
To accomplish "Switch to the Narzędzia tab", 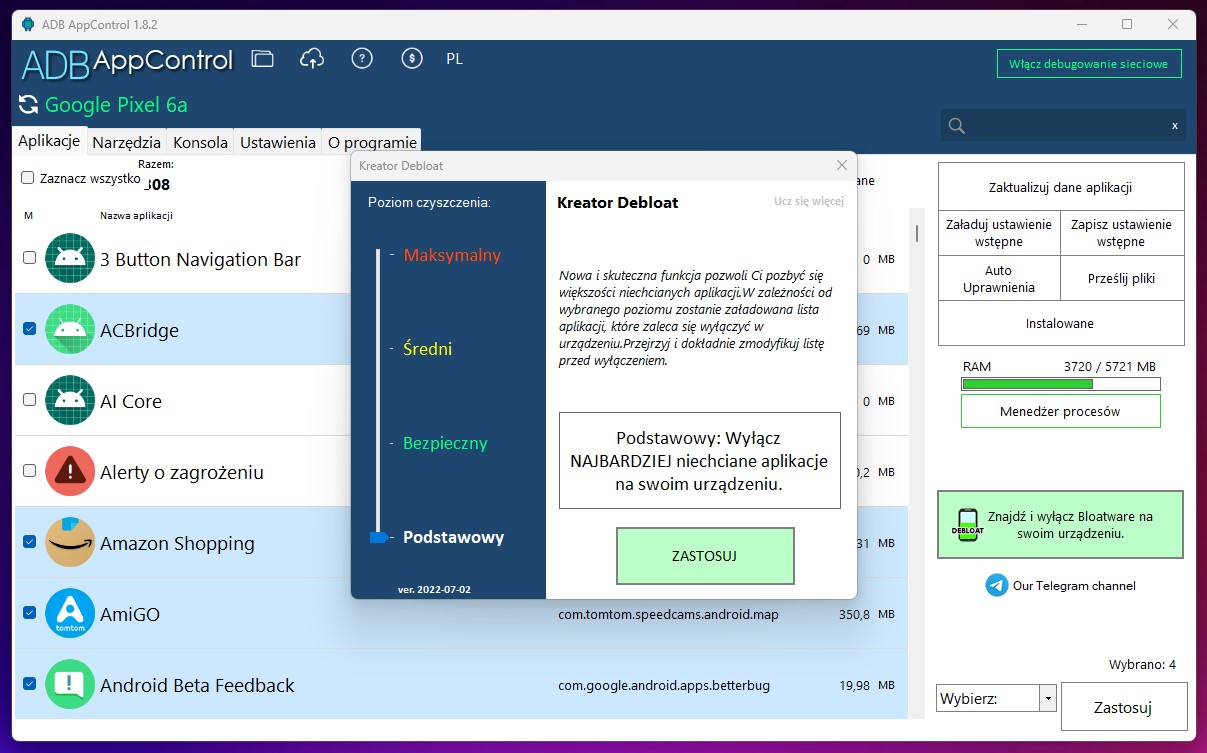I will pos(126,142).
